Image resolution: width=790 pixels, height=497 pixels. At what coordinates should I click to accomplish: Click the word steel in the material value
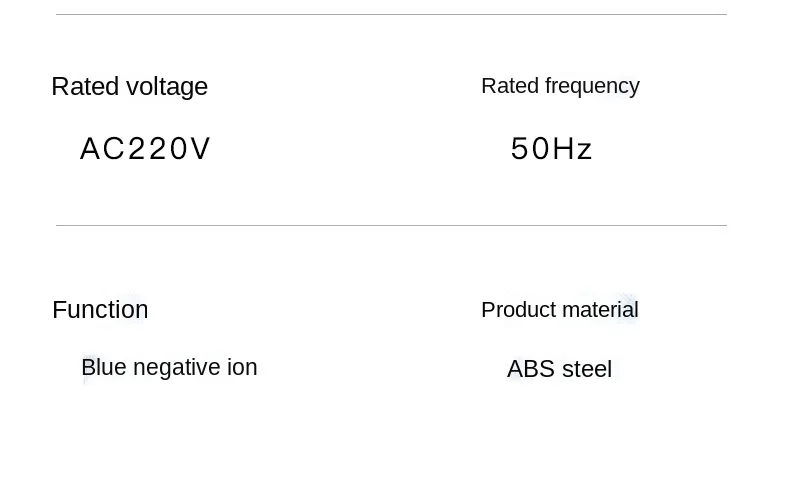(587, 369)
